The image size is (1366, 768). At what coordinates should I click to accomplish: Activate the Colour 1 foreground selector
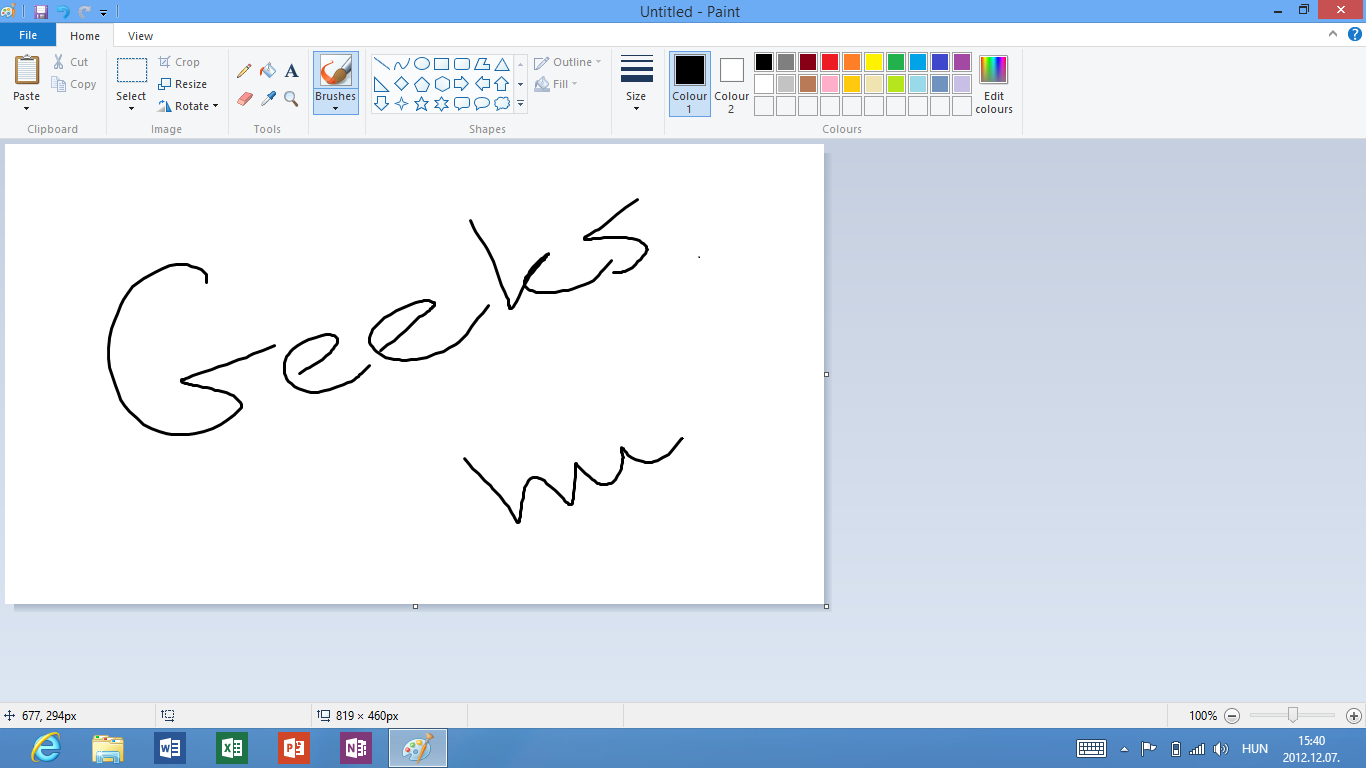[689, 82]
